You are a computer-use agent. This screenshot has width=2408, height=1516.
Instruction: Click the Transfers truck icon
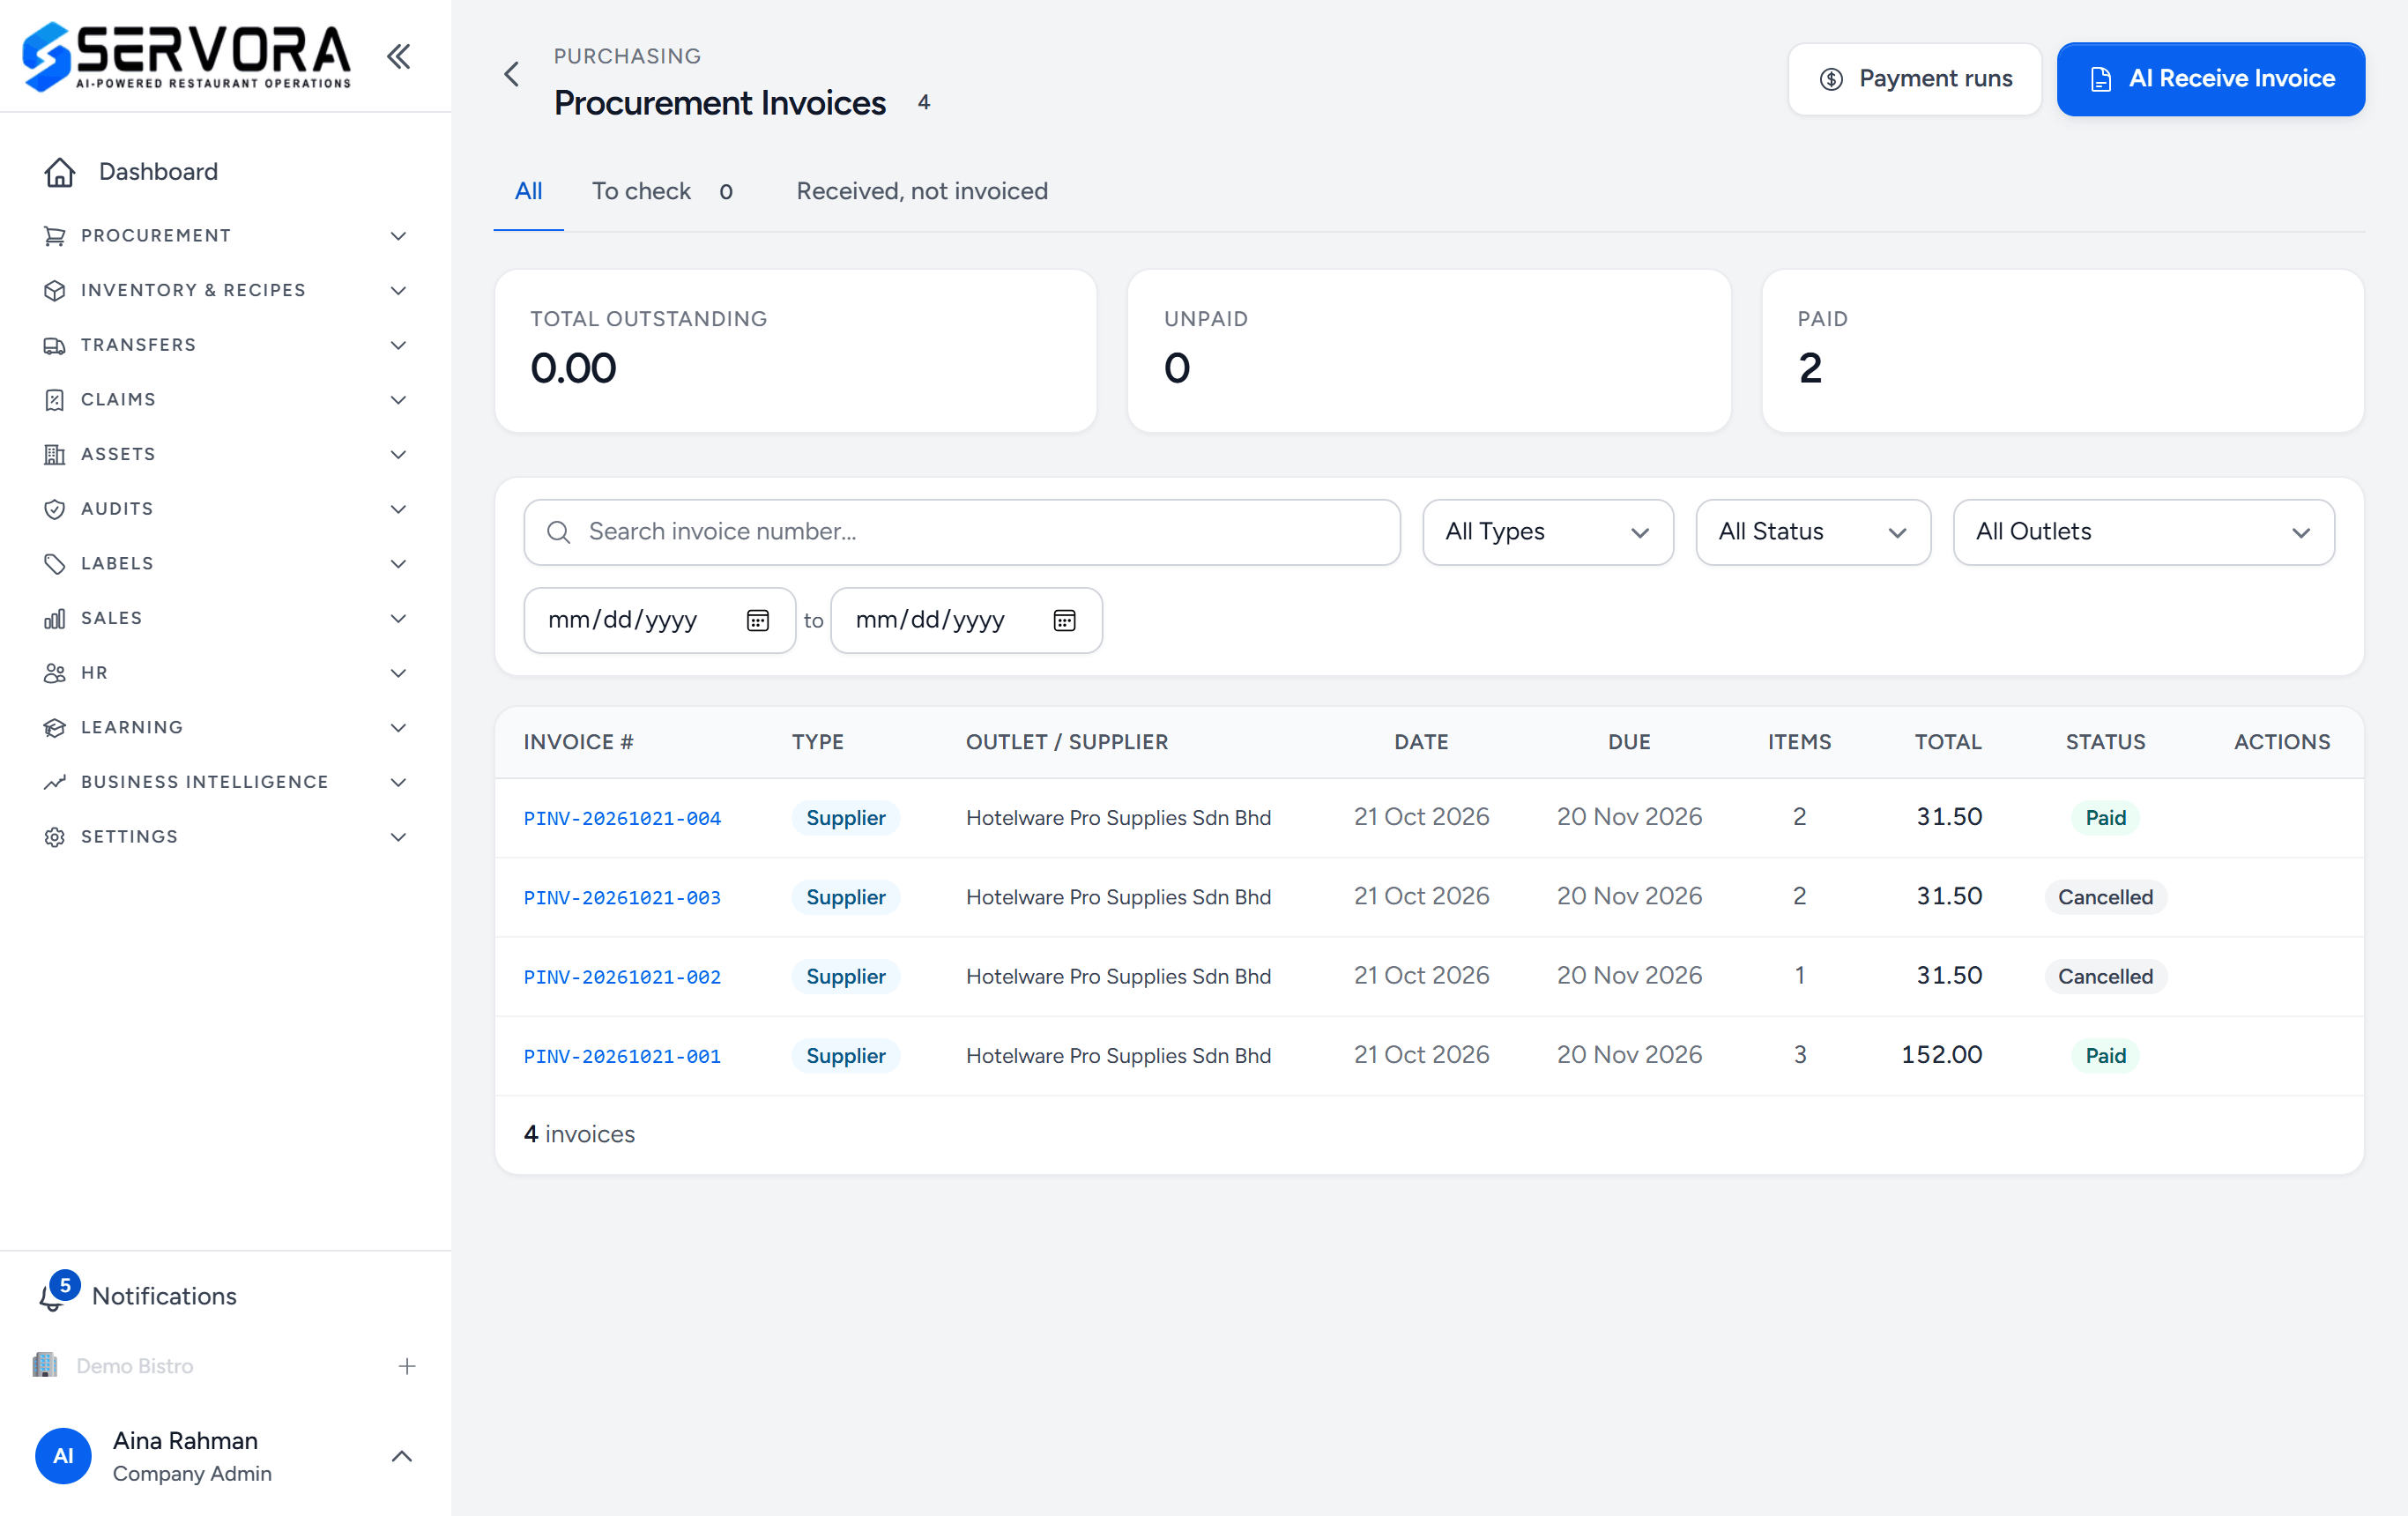[55, 345]
